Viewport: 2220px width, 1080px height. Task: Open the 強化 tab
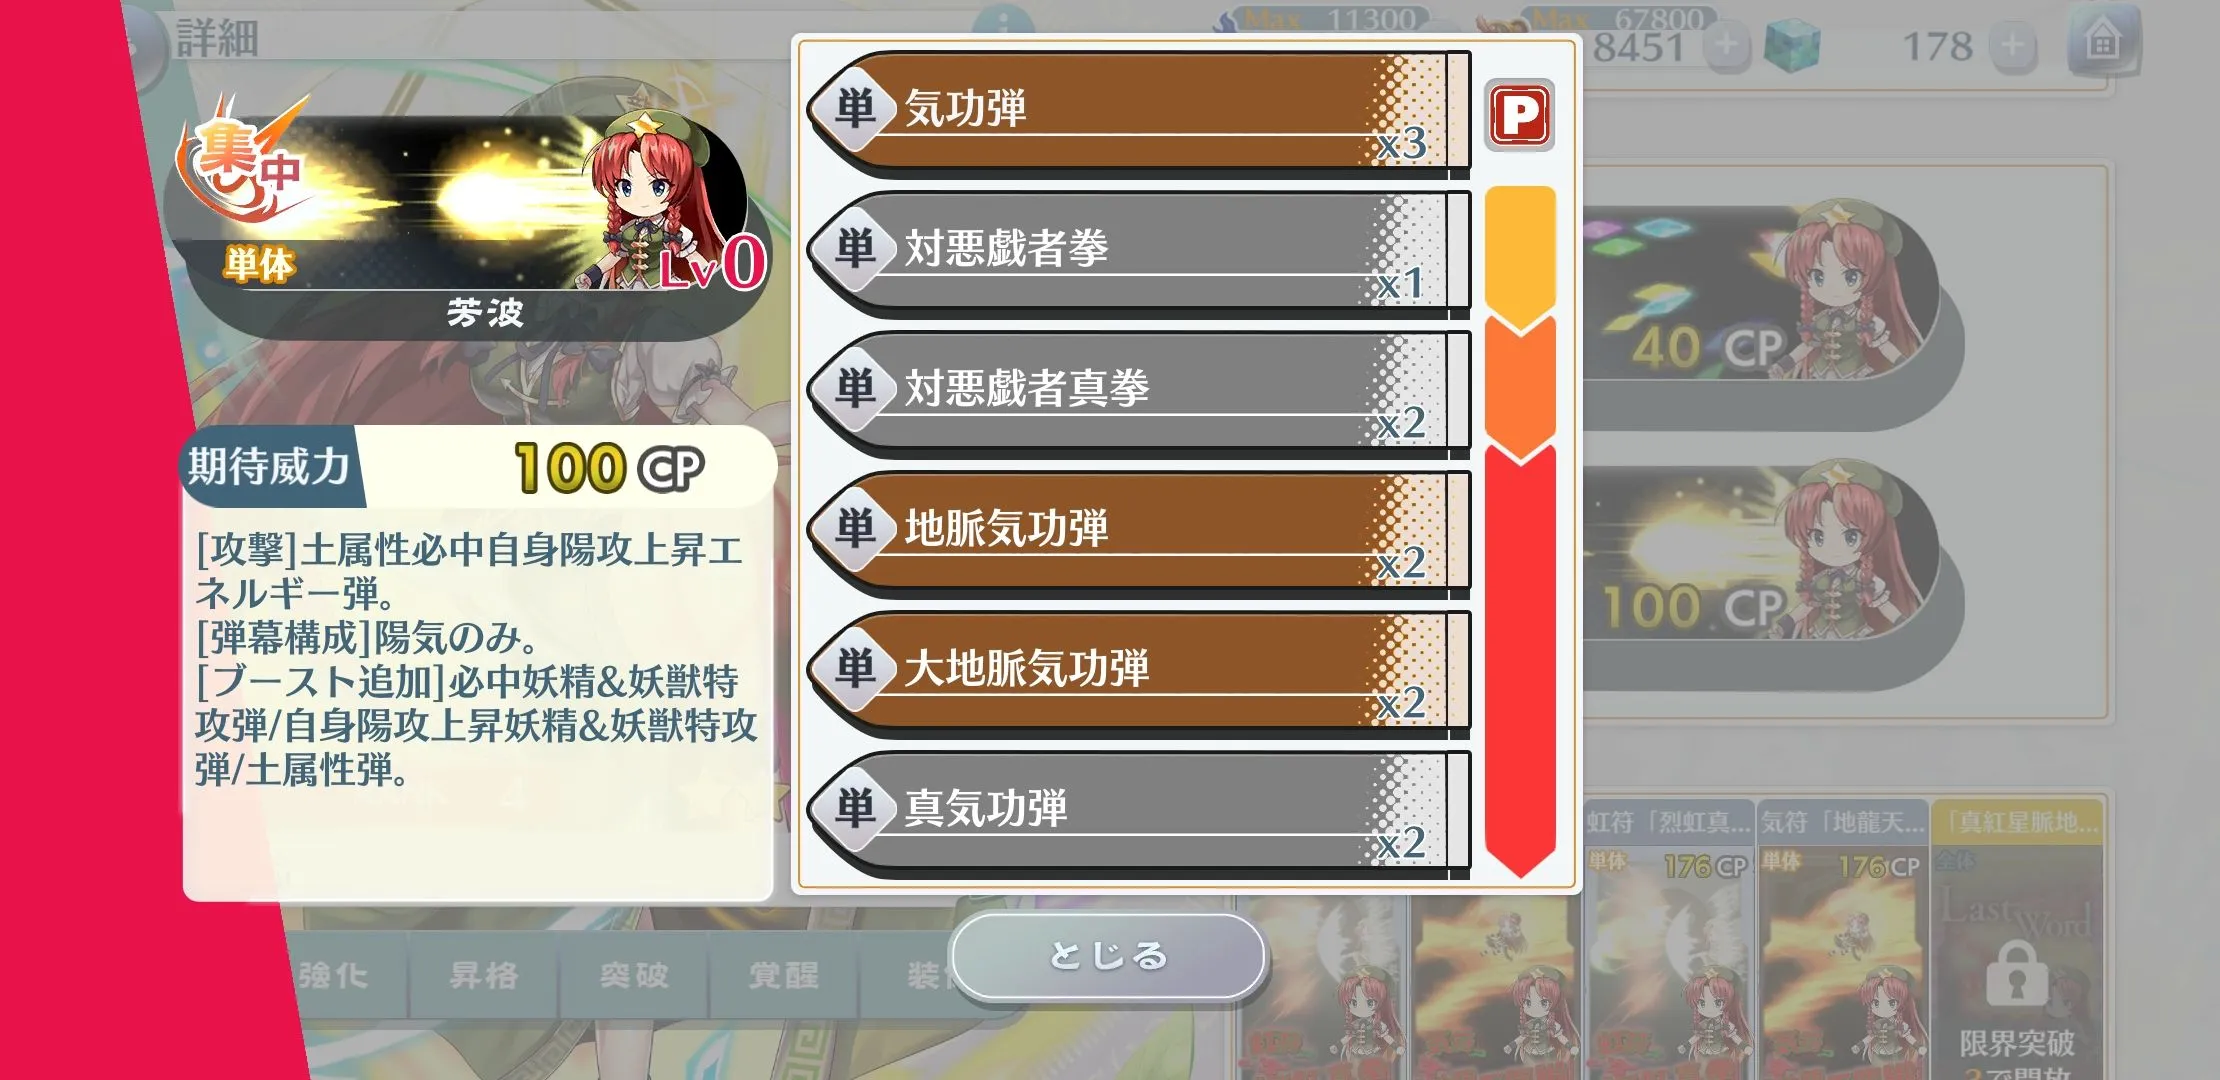[x=333, y=975]
